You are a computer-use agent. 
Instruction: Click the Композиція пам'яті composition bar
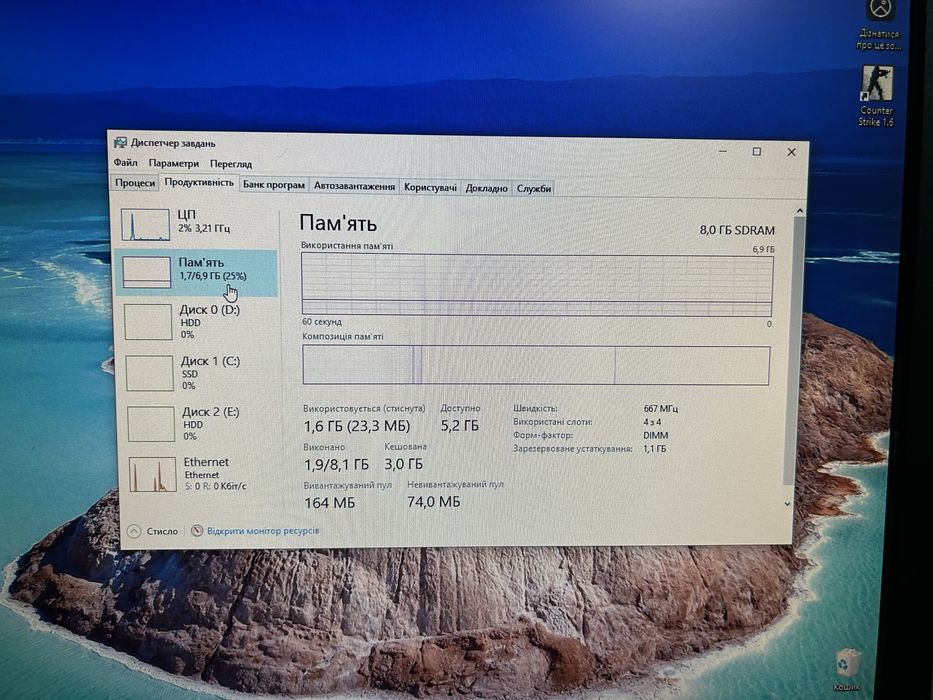tap(536, 365)
